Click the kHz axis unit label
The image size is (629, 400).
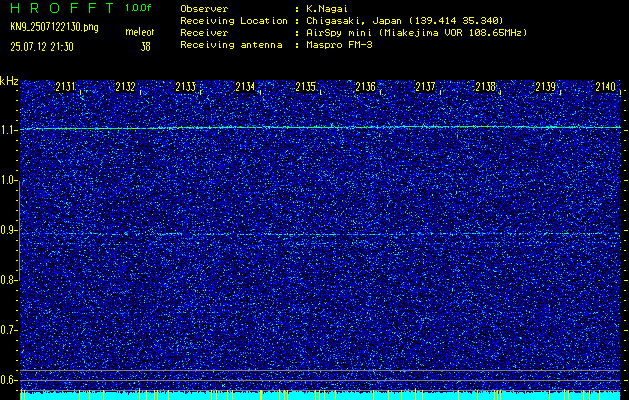(9, 81)
